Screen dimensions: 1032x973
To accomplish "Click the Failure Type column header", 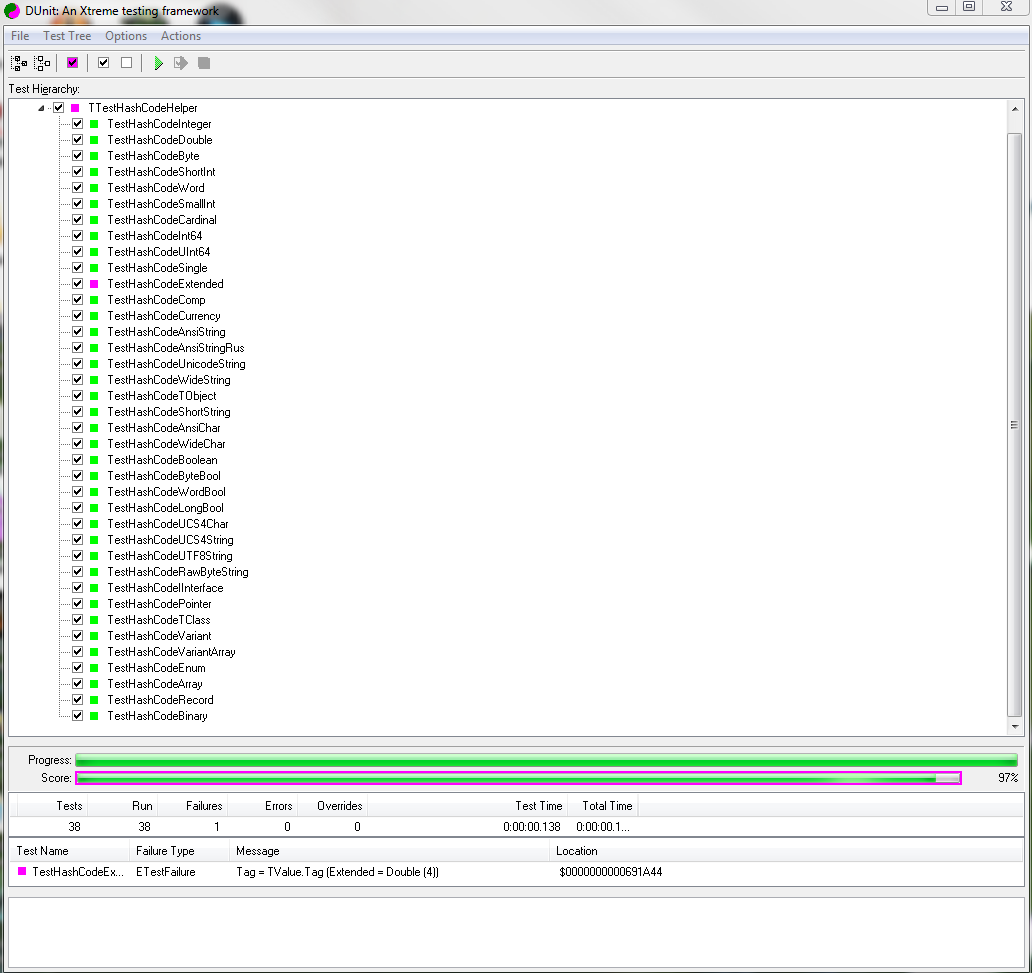I will (x=180, y=851).
